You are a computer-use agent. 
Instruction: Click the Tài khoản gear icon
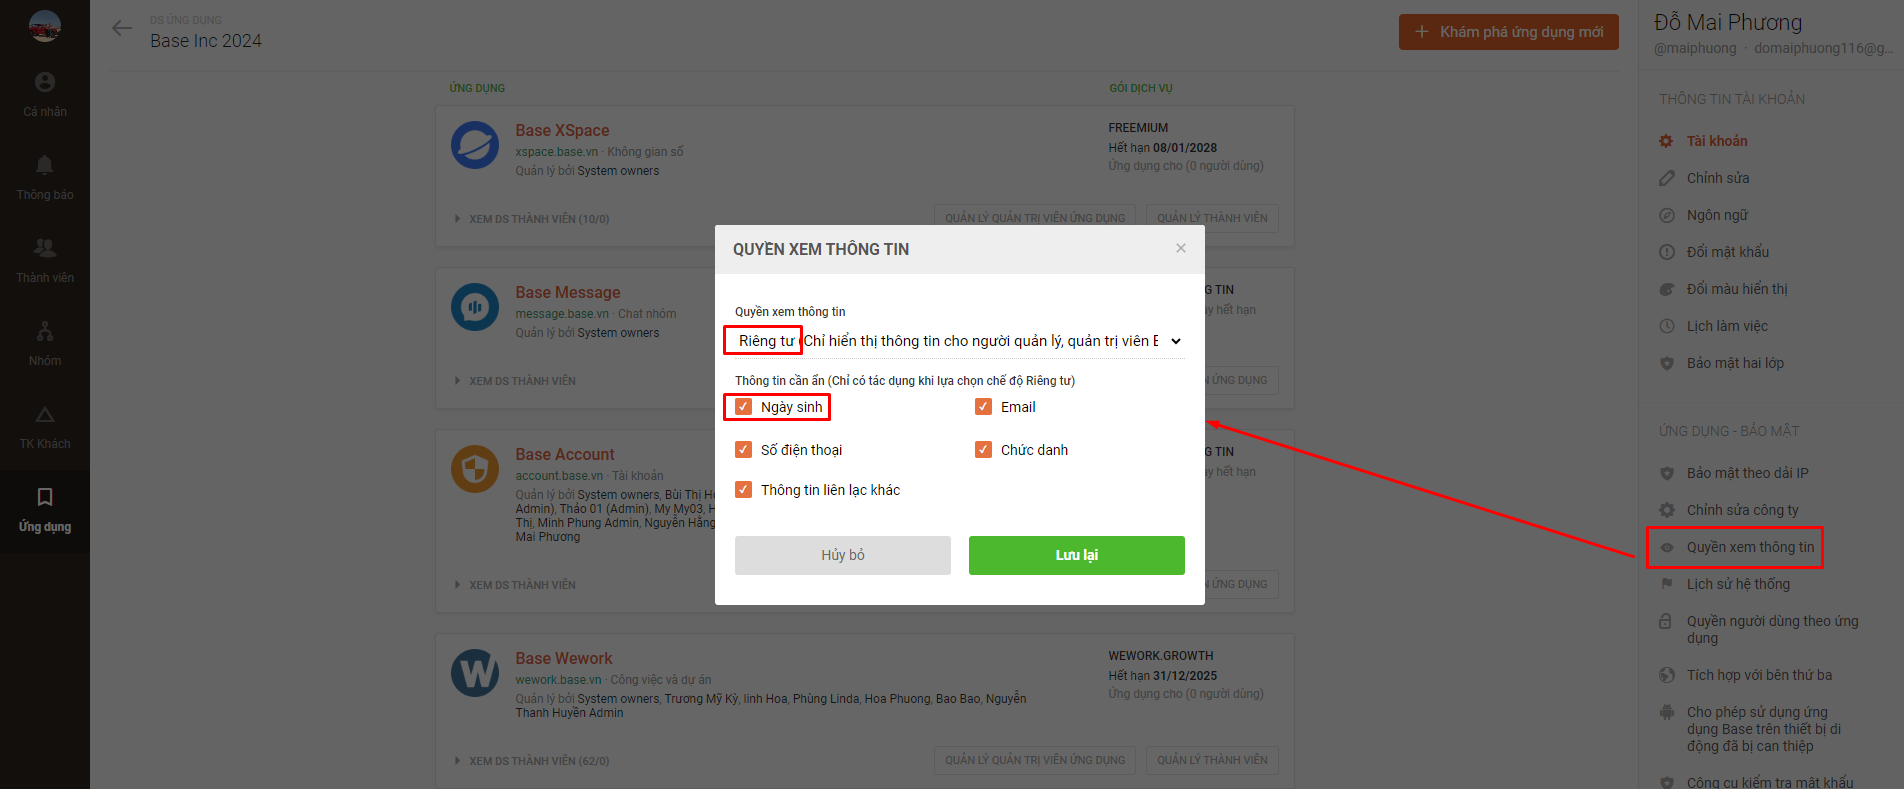pyautogui.click(x=1666, y=141)
